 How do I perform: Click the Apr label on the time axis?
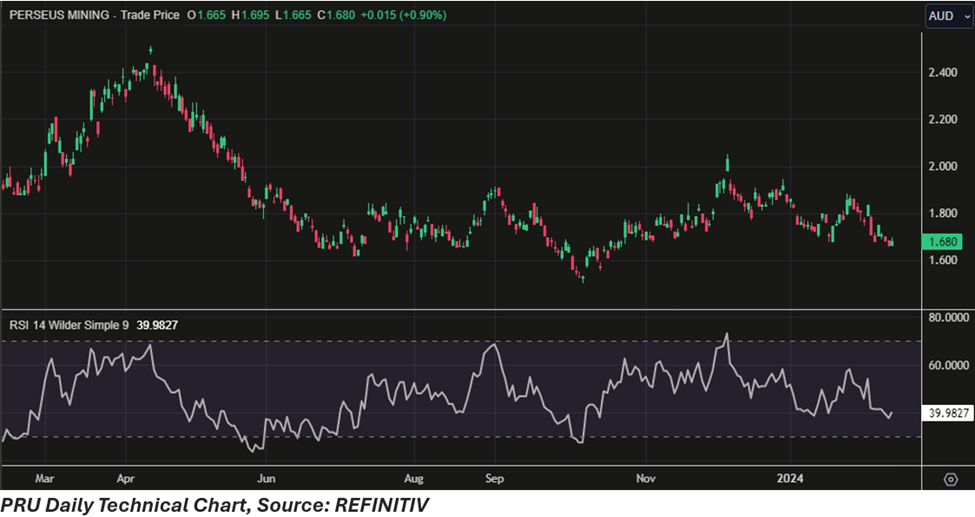coord(125,478)
